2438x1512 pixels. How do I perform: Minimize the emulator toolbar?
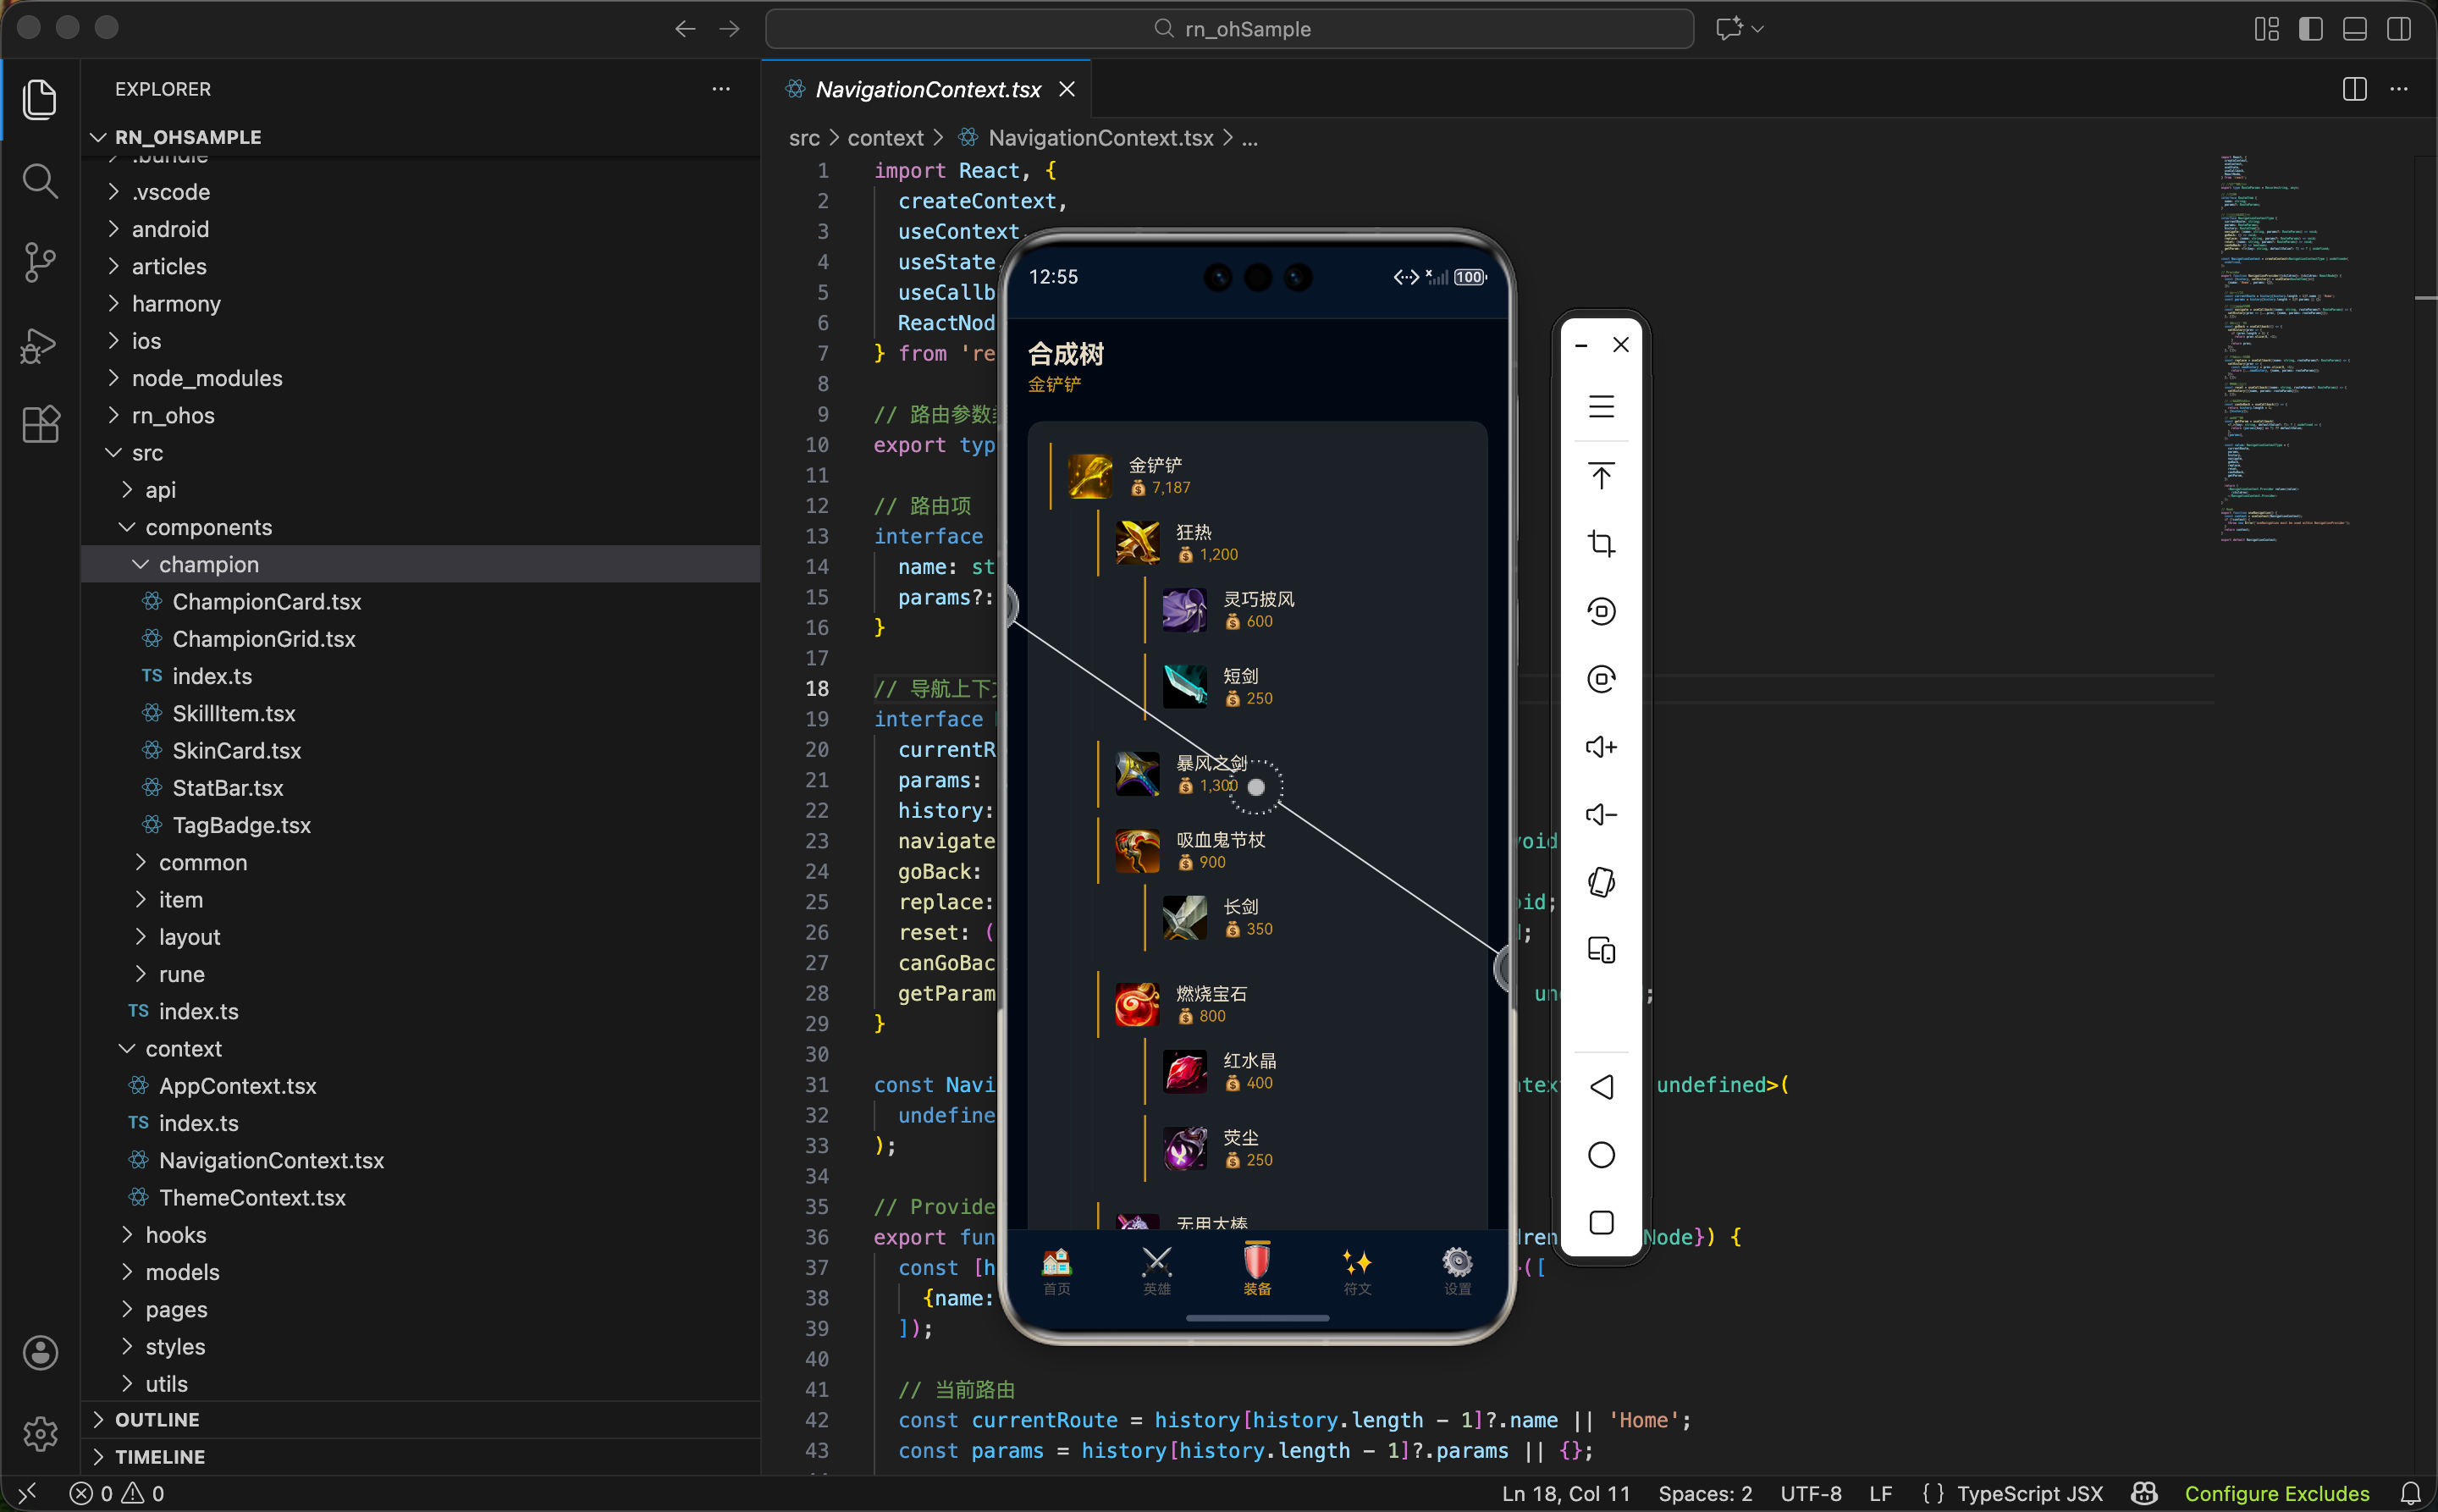(x=1581, y=345)
